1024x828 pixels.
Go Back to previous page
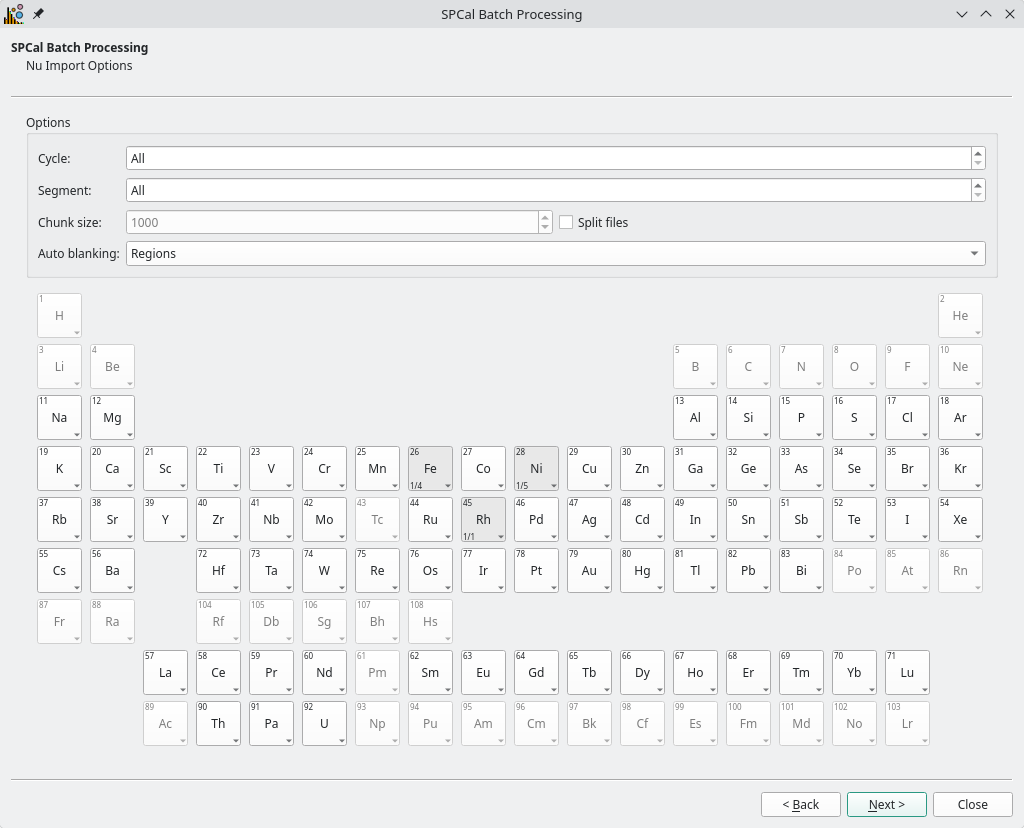click(800, 804)
